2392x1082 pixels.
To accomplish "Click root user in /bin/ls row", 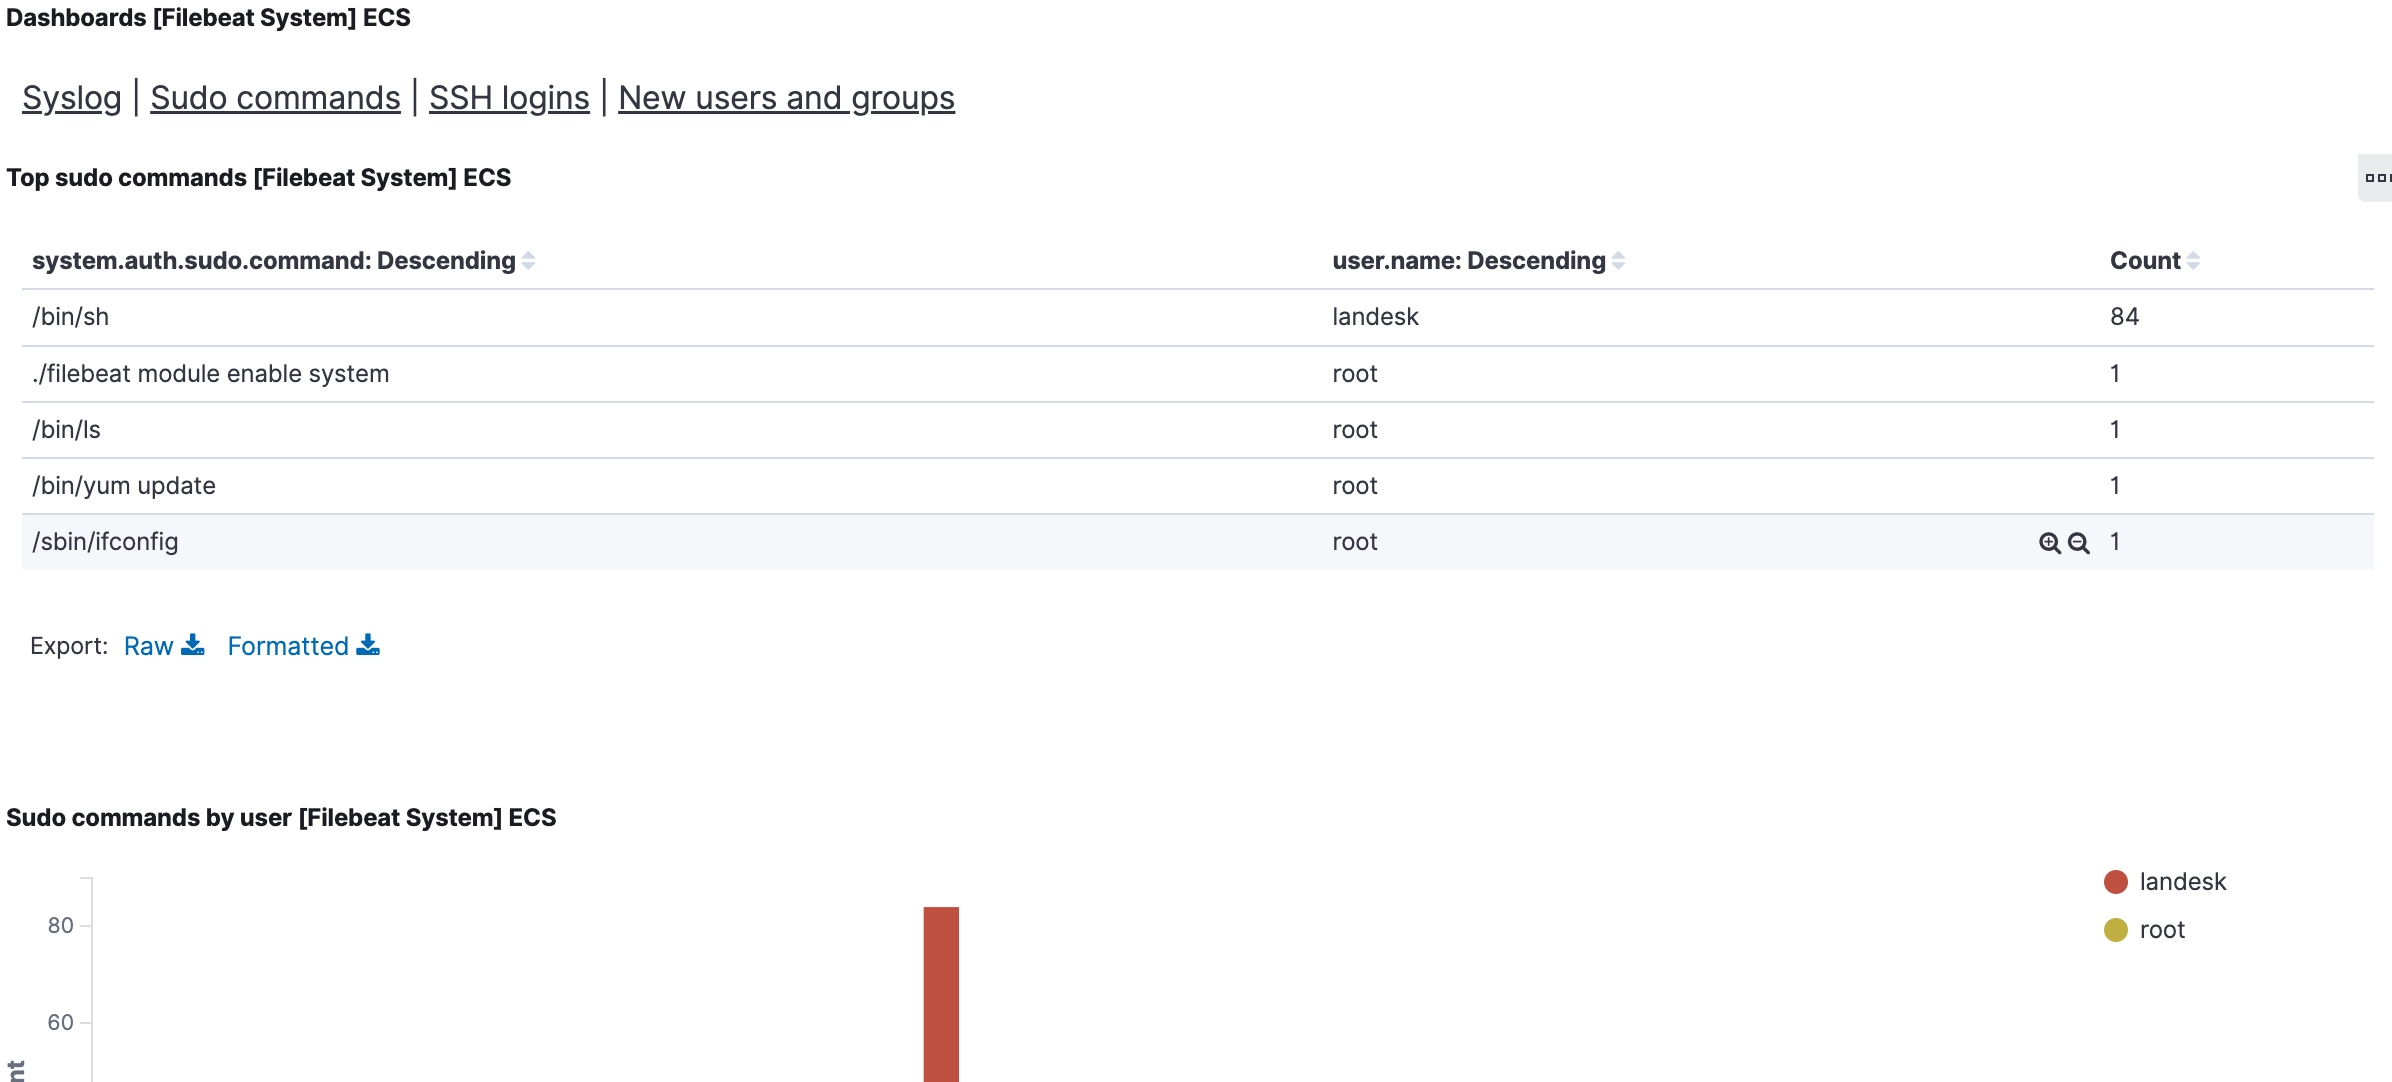I will (x=1355, y=430).
